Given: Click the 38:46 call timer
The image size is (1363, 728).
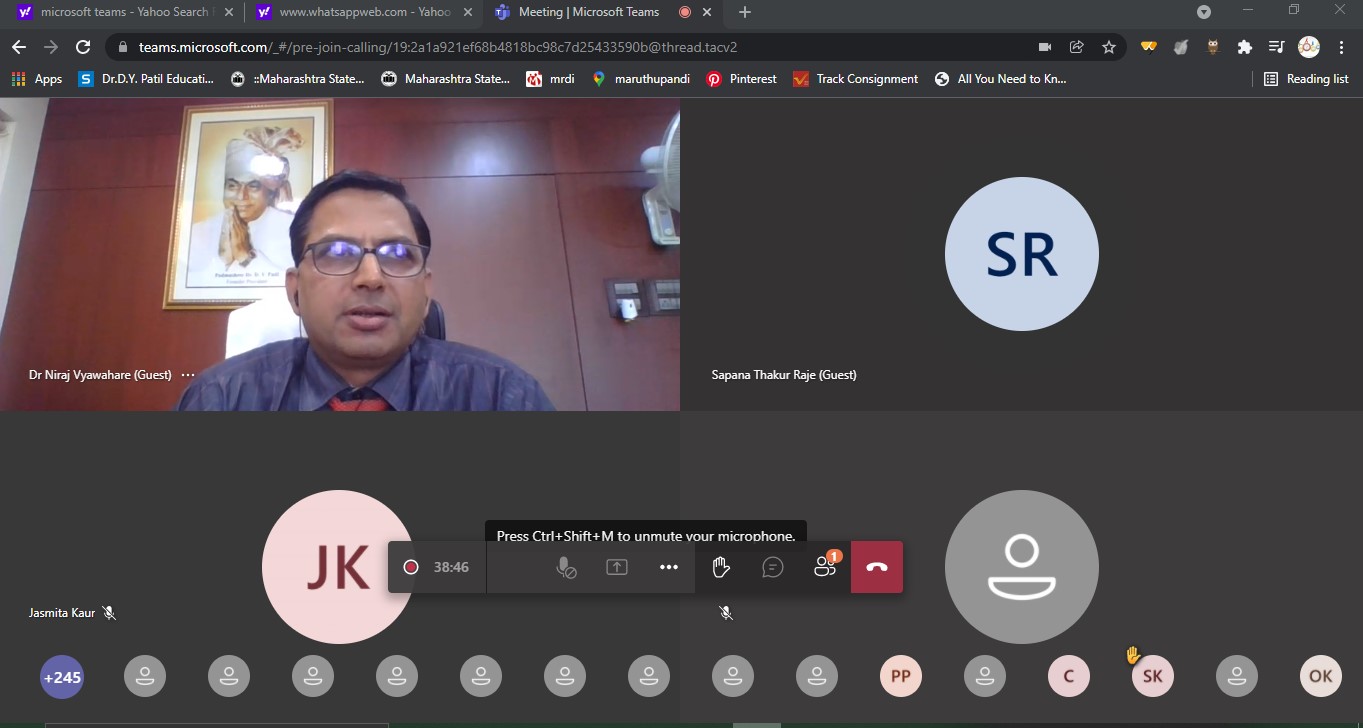Looking at the screenshot, I should tap(451, 567).
